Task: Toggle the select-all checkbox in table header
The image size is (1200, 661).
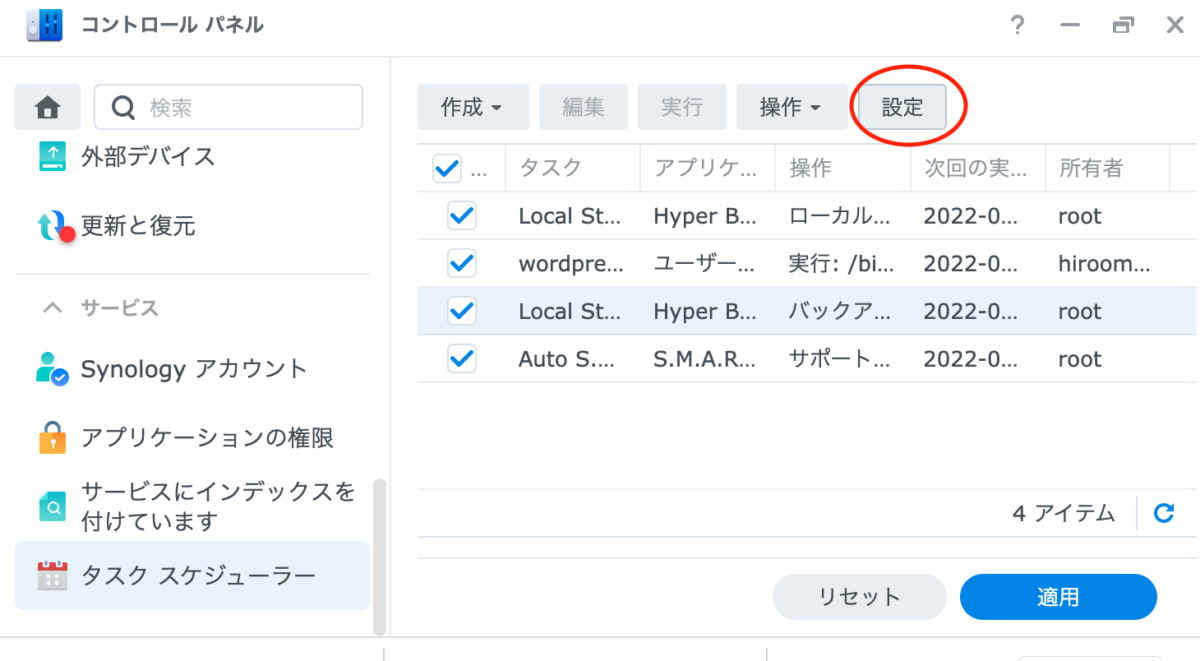Action: click(447, 168)
